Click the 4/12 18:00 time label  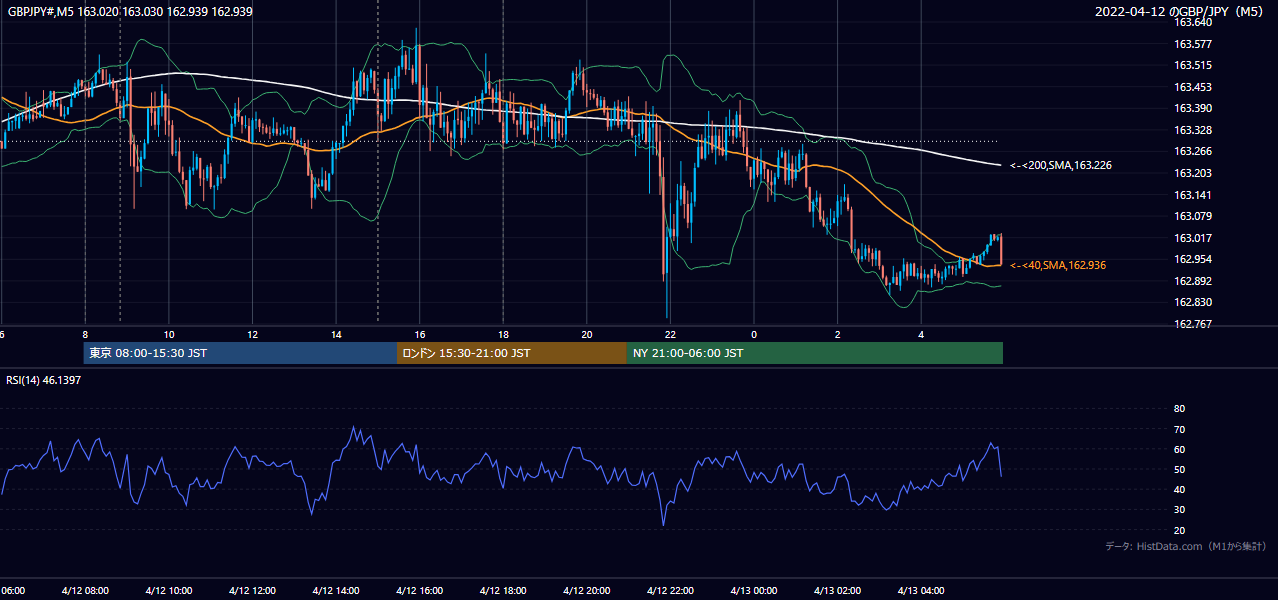[x=502, y=591]
